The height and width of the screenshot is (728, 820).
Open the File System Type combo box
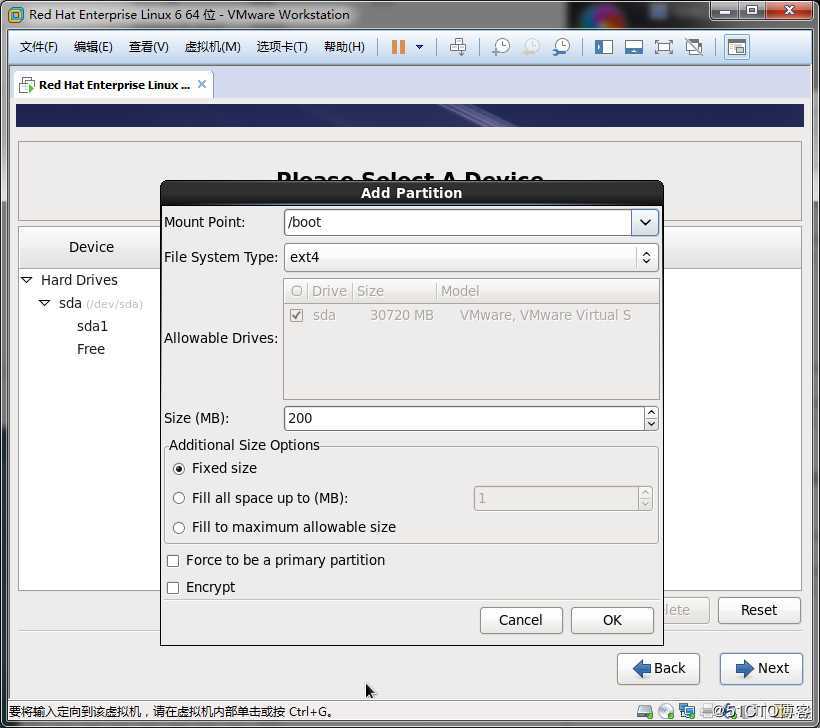pos(470,257)
